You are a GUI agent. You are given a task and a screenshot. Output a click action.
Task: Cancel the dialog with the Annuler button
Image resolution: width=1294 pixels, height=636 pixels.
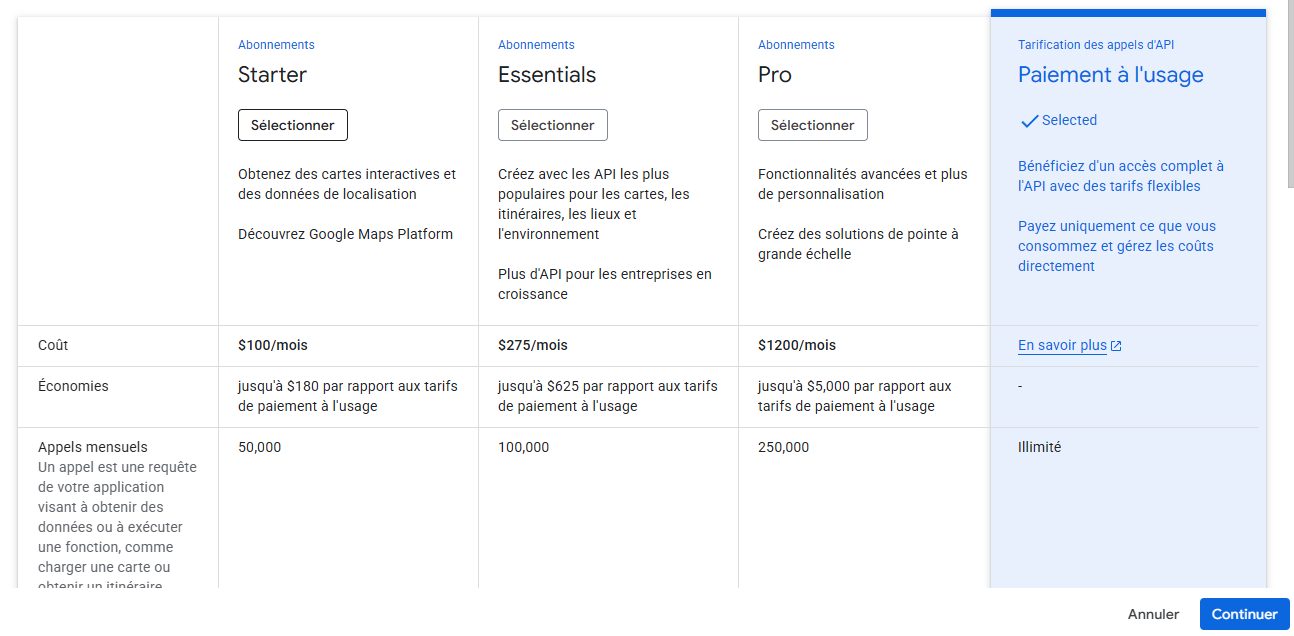click(x=1153, y=613)
